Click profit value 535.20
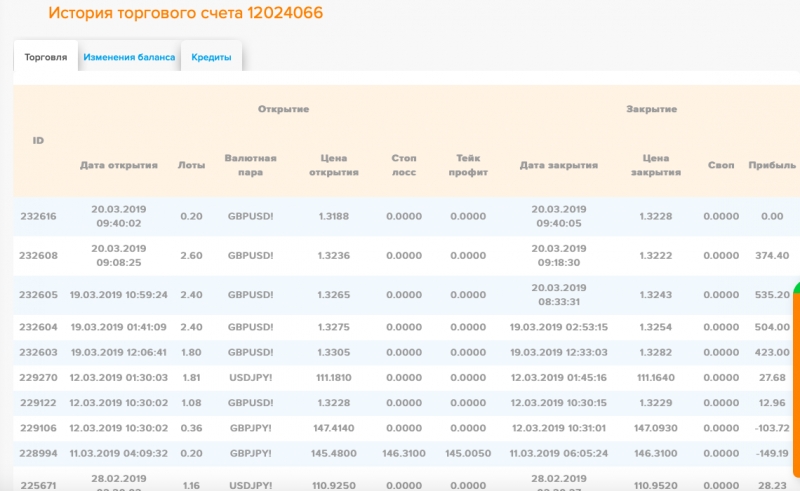 pyautogui.click(x=772, y=294)
